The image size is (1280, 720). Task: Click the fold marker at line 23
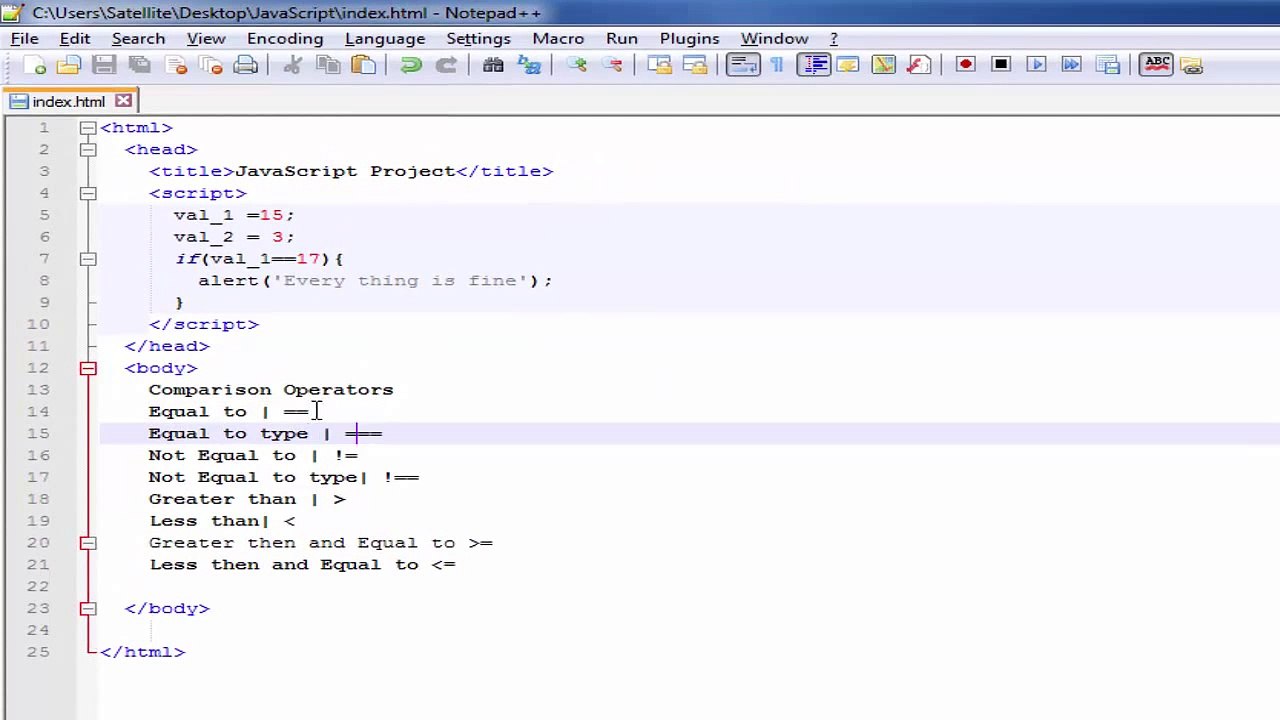tap(88, 608)
